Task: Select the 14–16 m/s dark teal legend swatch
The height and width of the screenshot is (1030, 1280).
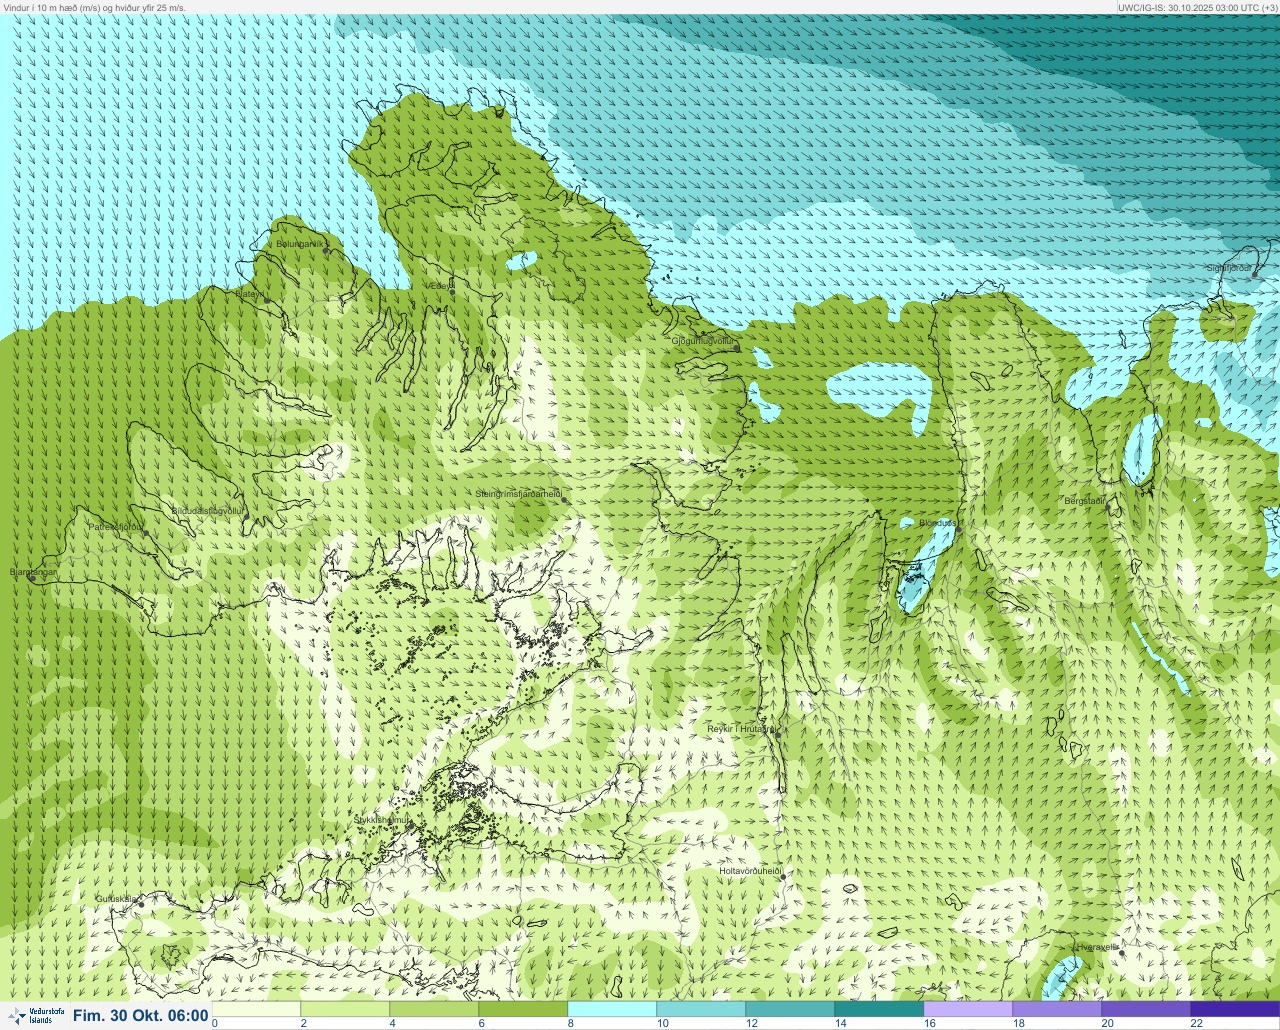Action: (879, 1009)
